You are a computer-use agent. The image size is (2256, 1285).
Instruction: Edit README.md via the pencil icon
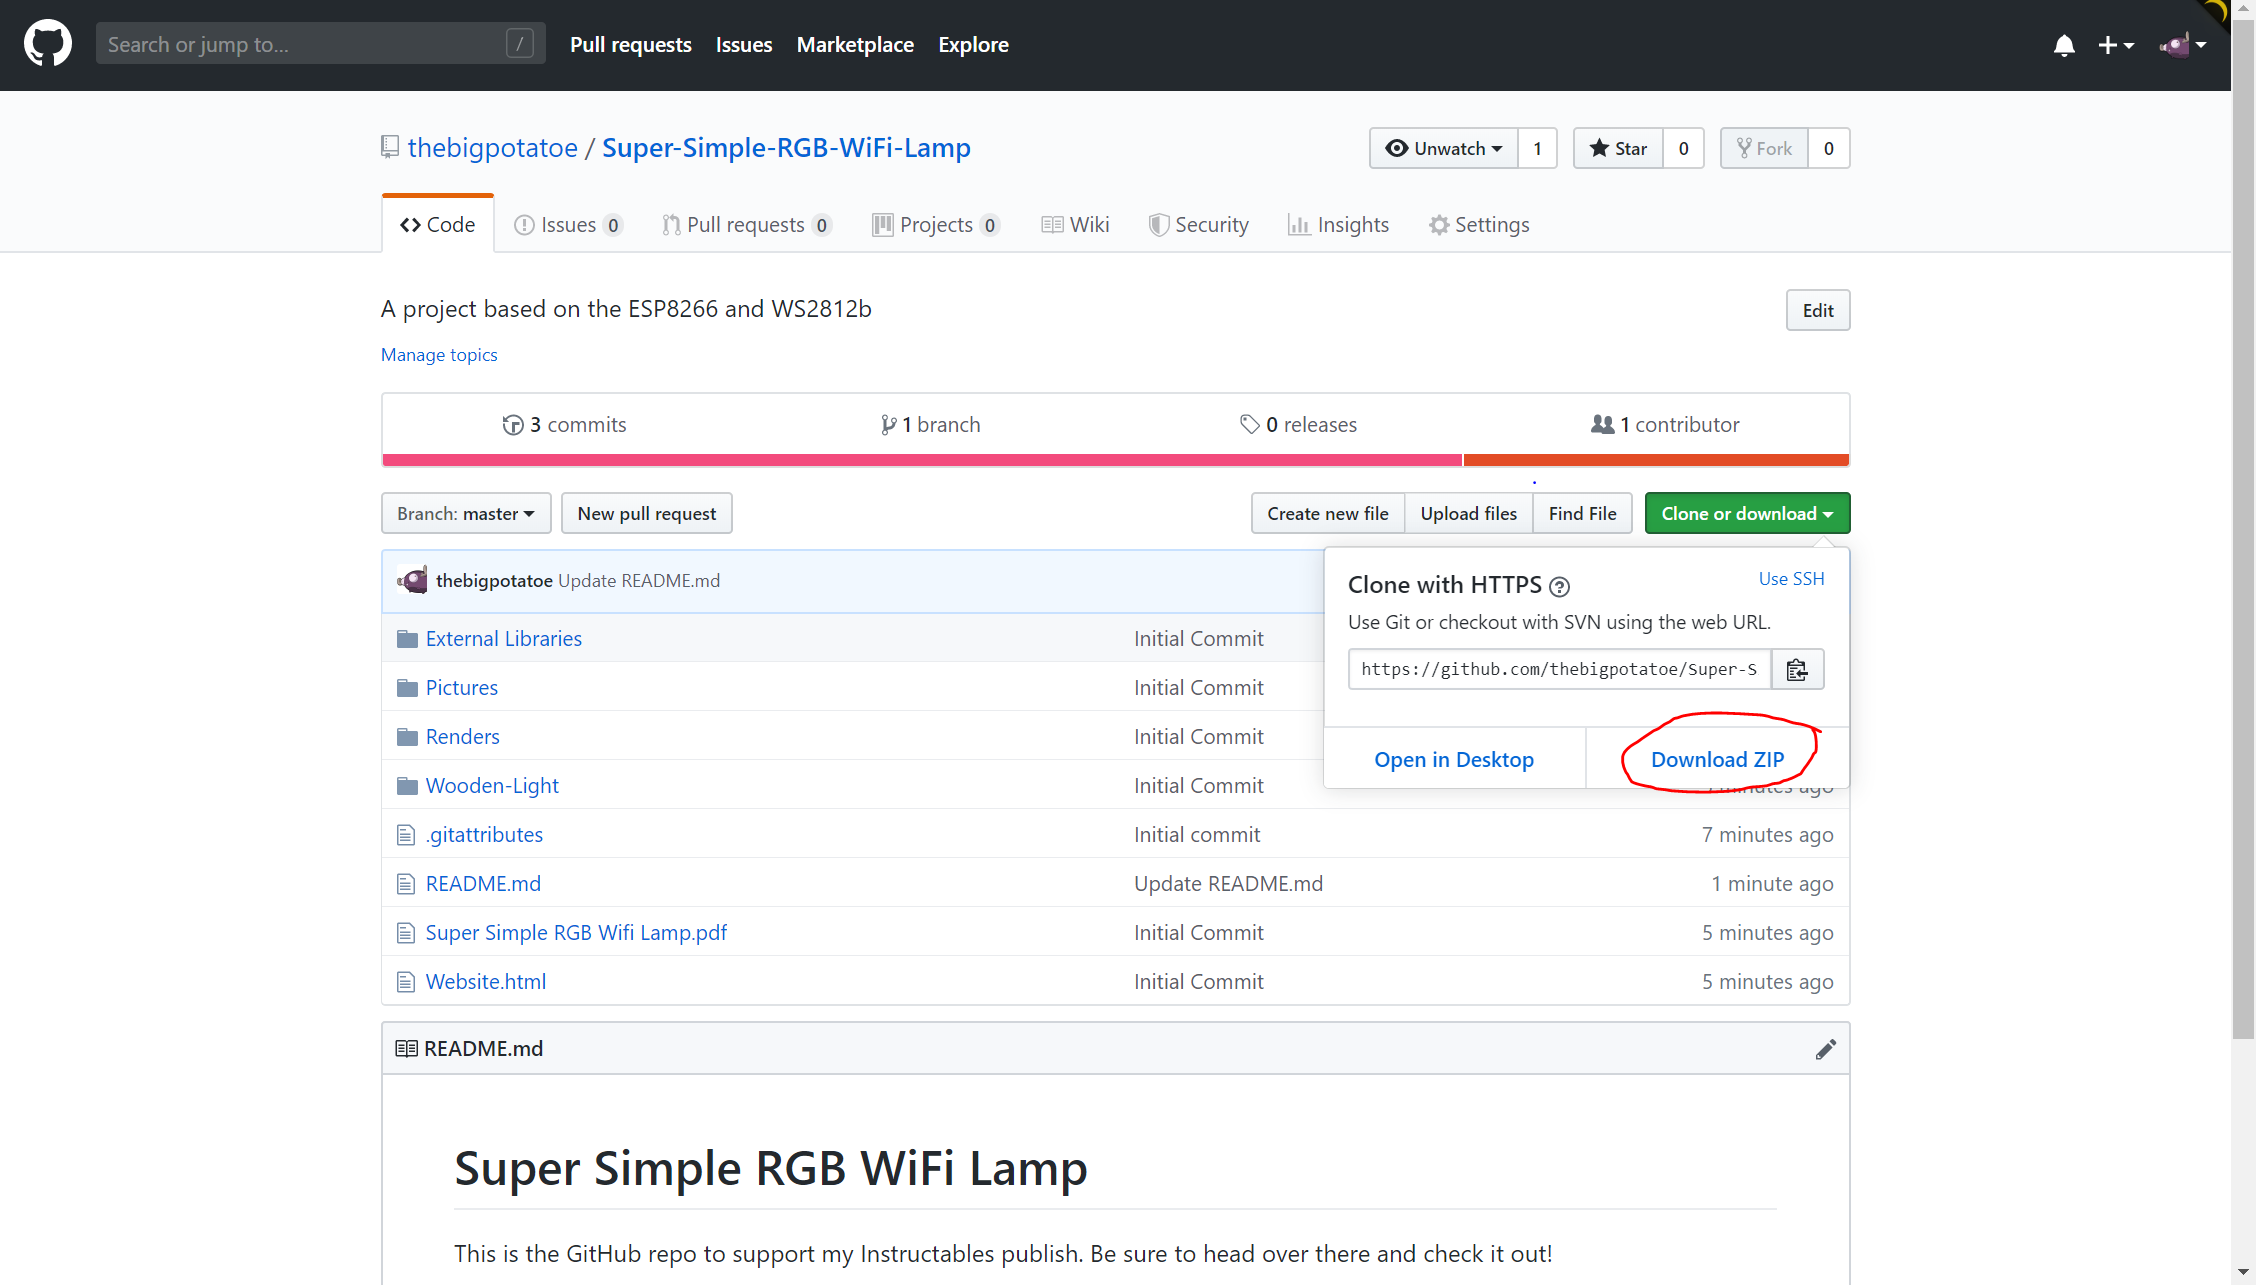tap(1825, 1048)
